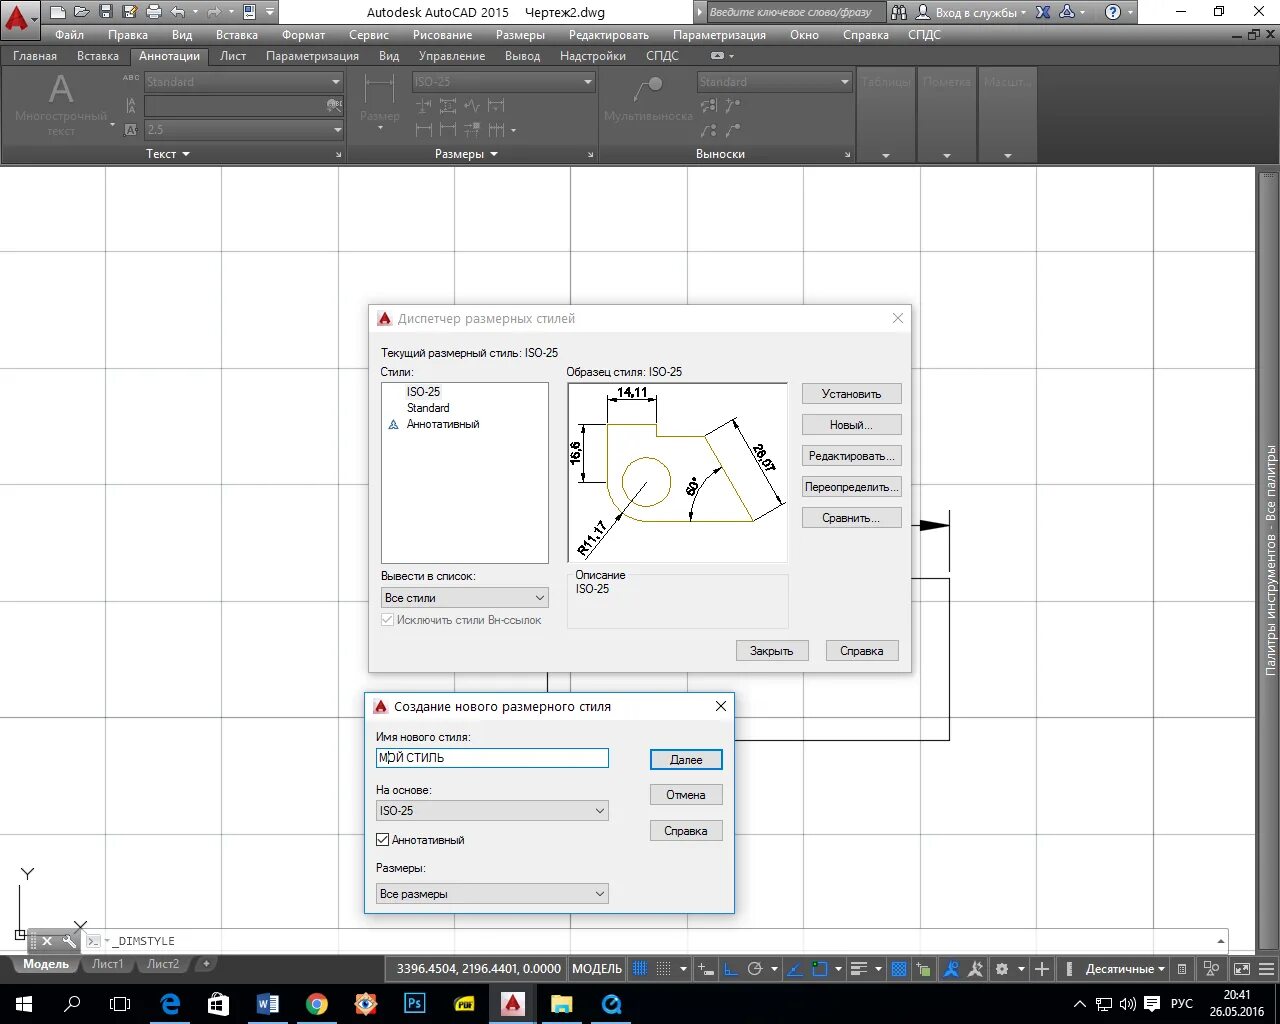Screen dimensions: 1280x1024
Task: Open Photoshop from Windows taskbar
Action: tap(415, 1004)
